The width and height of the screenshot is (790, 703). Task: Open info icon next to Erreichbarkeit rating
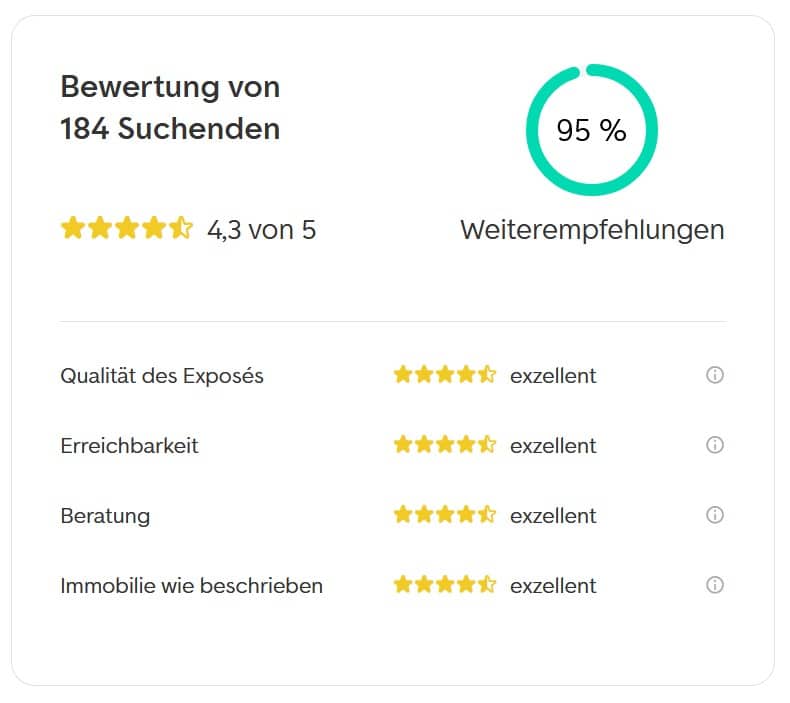click(714, 445)
